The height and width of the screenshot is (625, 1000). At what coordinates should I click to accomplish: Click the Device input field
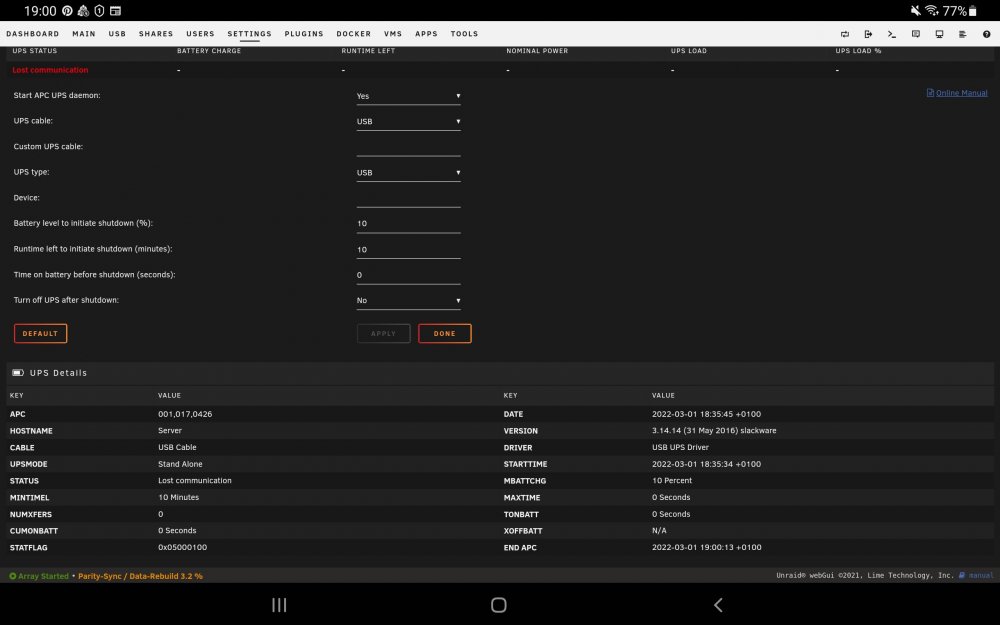click(408, 198)
